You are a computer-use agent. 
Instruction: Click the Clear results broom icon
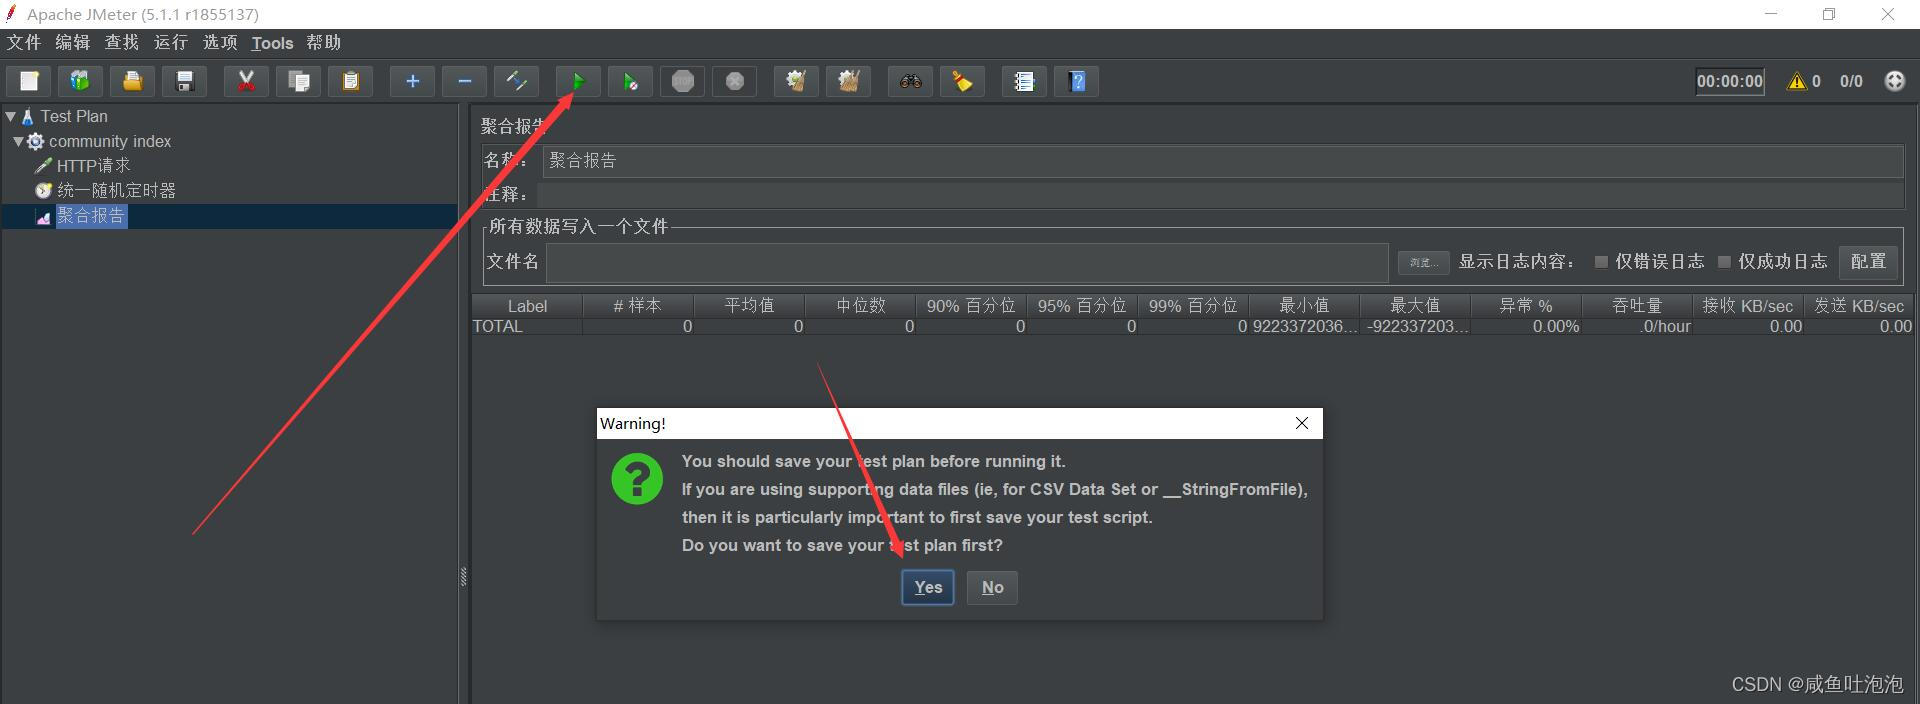(796, 81)
